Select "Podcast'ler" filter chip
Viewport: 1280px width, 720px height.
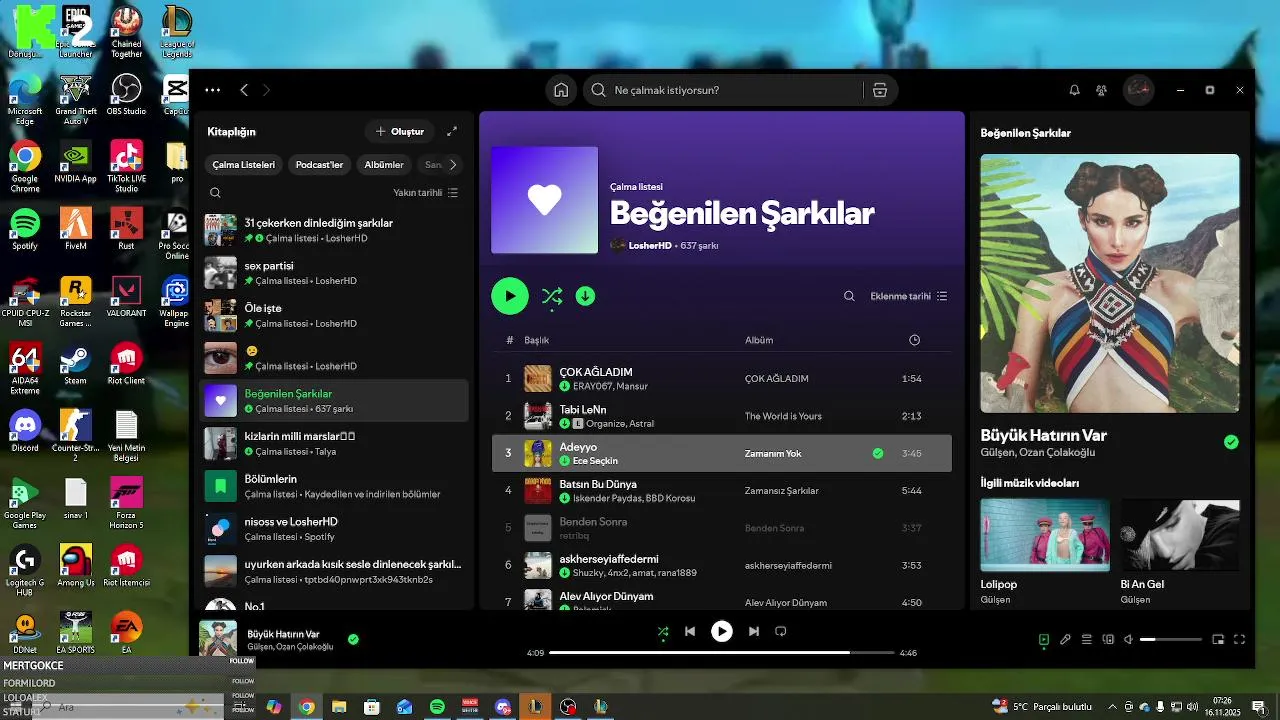tap(319, 165)
